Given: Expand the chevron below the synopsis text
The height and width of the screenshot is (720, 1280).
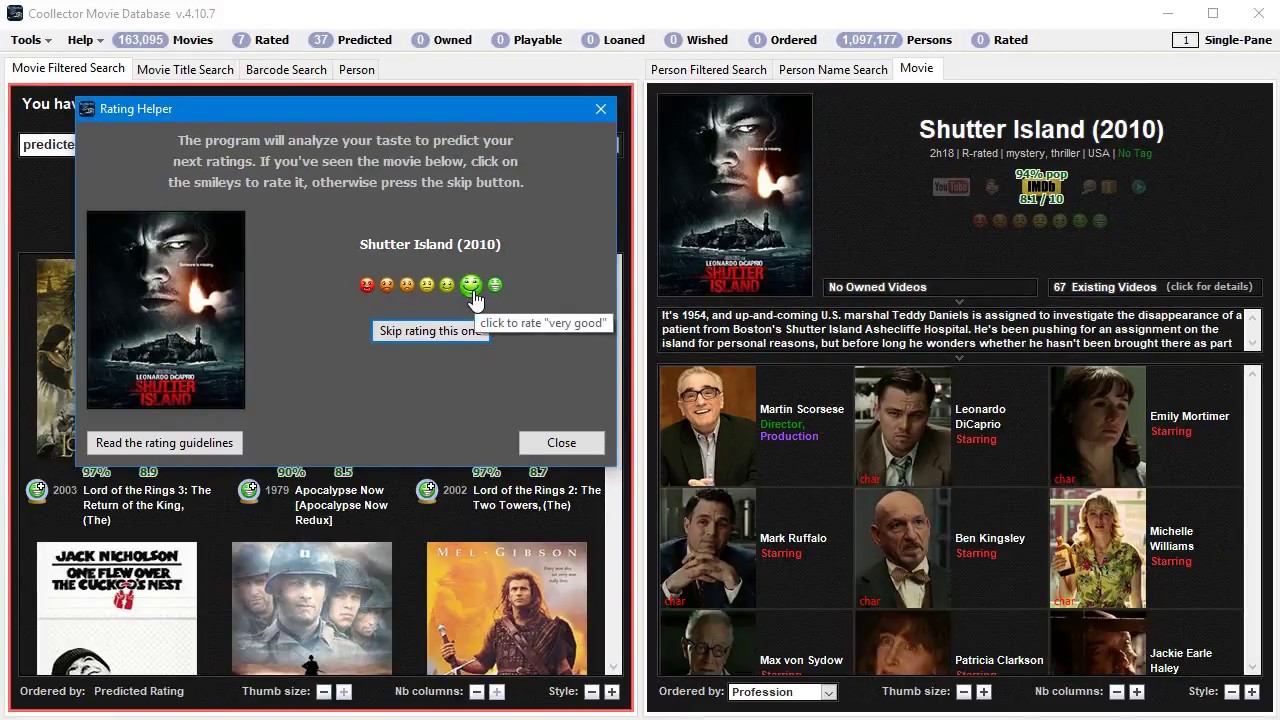Looking at the screenshot, I should pos(959,357).
